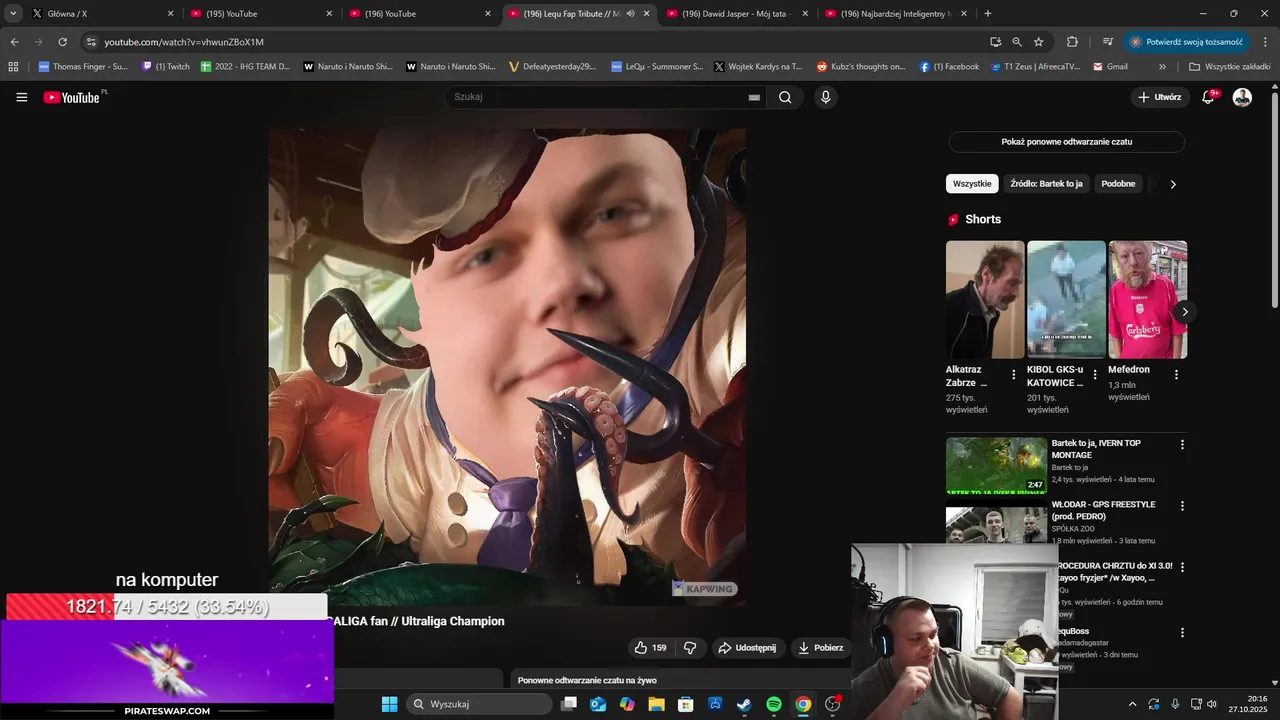The image size is (1280, 720).
Task: Open the IVERN TOP MONTAGE video thumbnail
Action: click(996, 465)
